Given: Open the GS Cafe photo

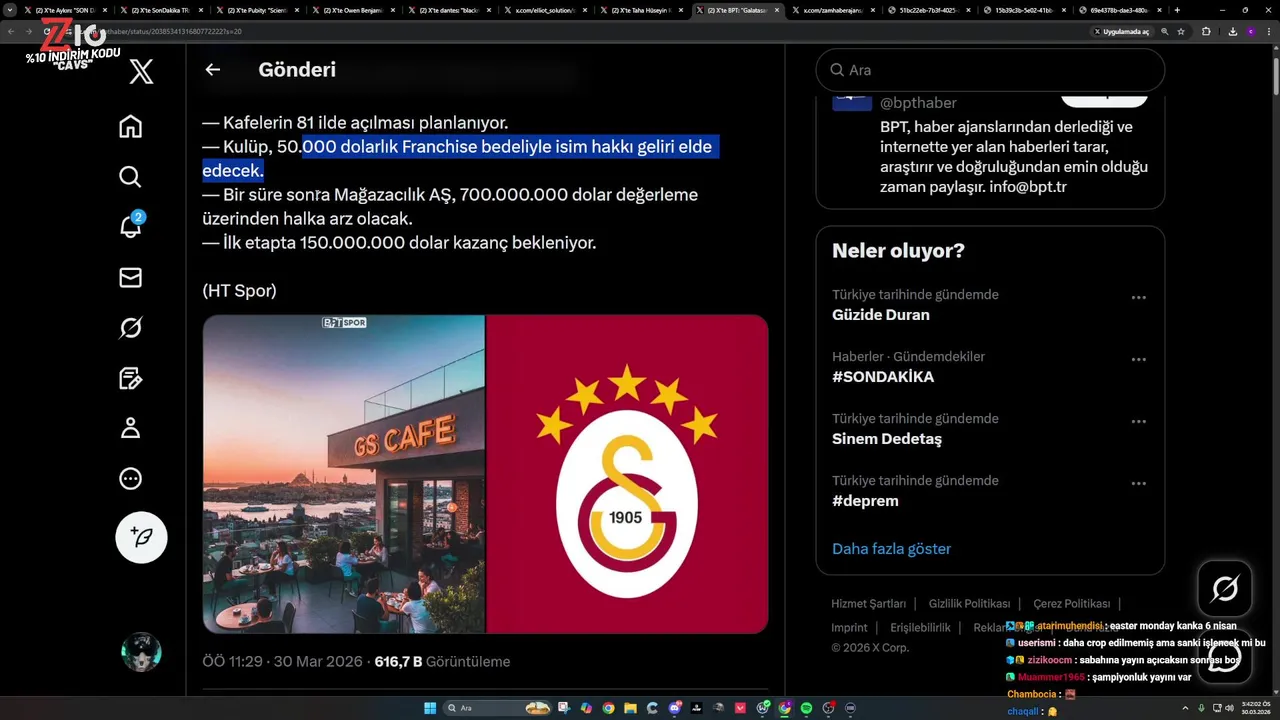Looking at the screenshot, I should (343, 474).
